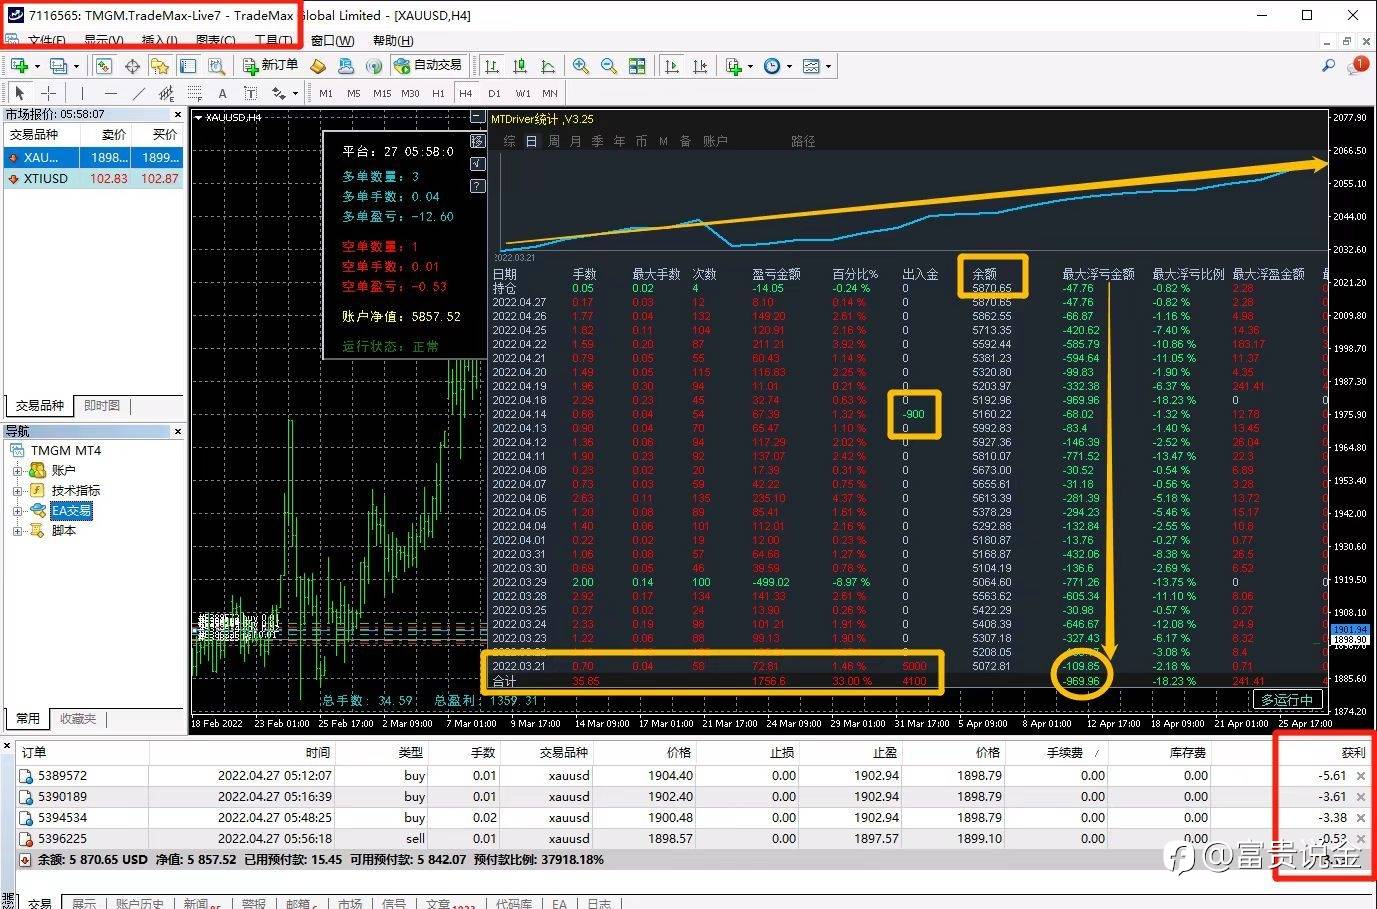
Task: Close order 5389572 with its X button
Action: click(1360, 776)
